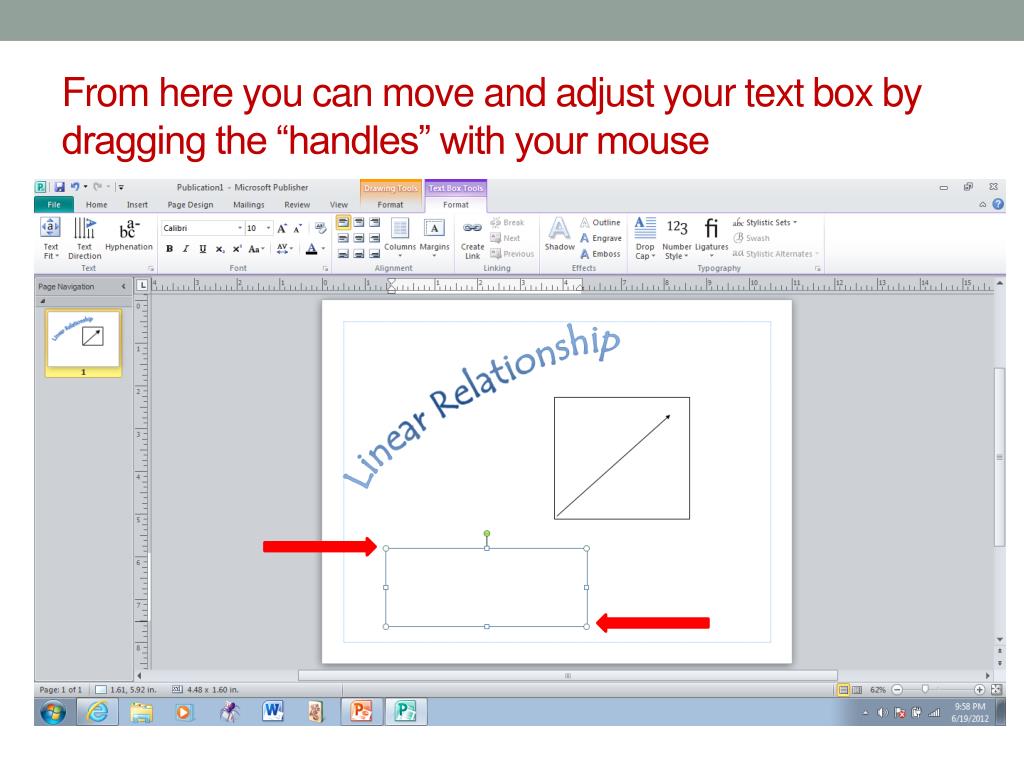Open the Drawing Tools Format tab
Image resolution: width=1024 pixels, height=768 pixels.
(391, 204)
